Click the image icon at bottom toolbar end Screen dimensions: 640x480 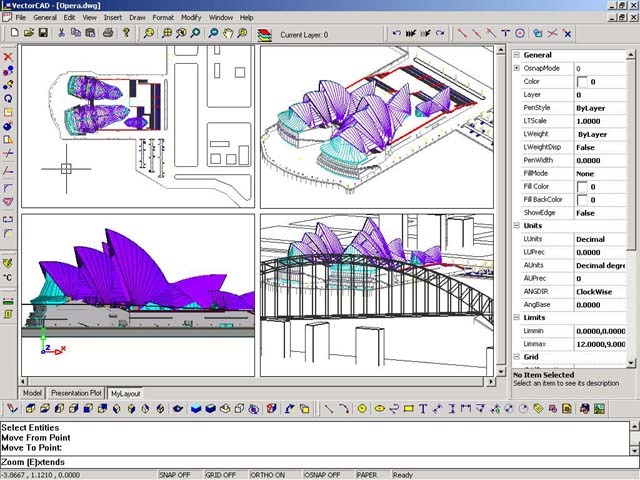(x=599, y=409)
